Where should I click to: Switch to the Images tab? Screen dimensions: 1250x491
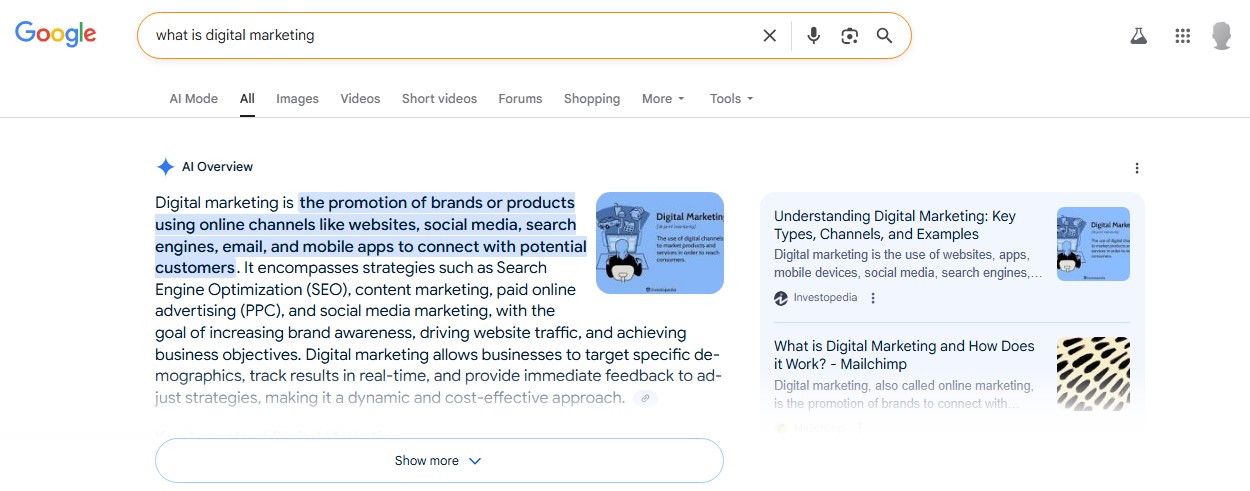click(x=297, y=99)
